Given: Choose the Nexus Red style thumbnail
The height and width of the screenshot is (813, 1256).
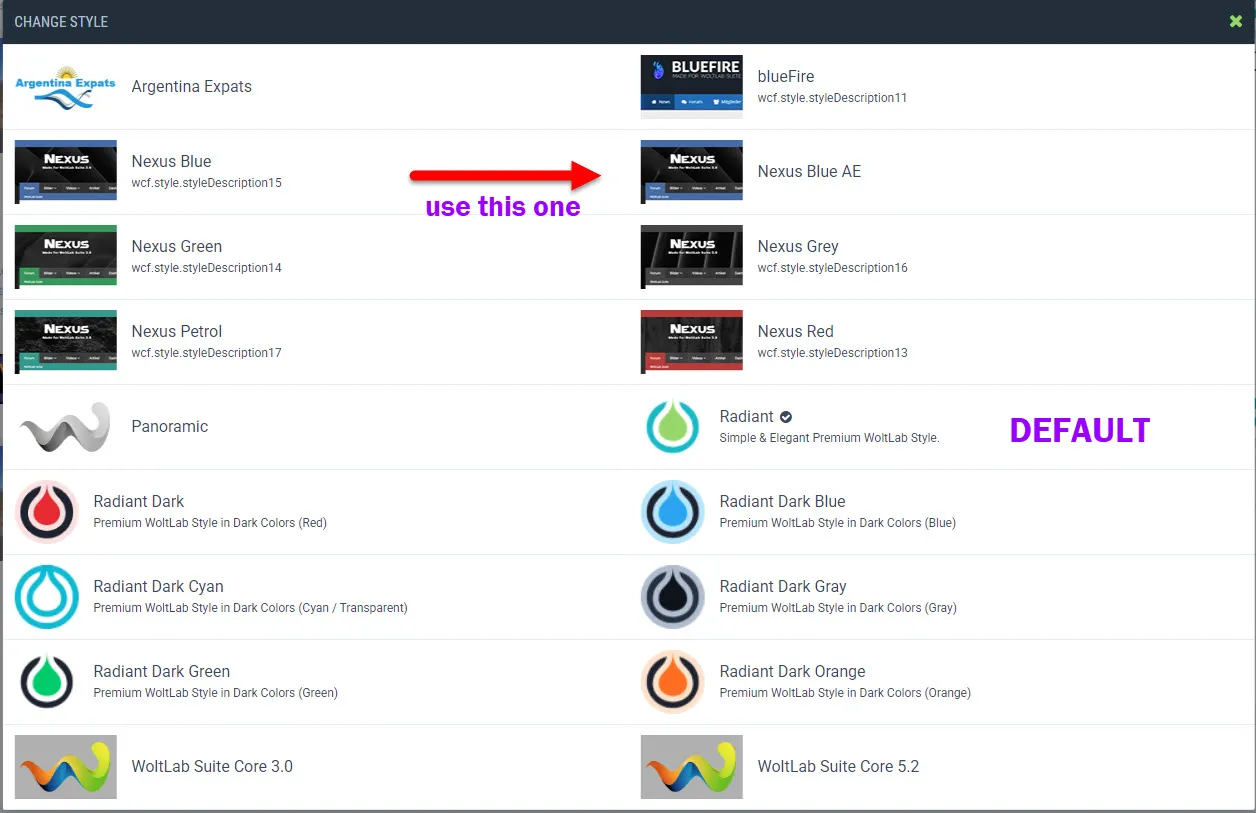Looking at the screenshot, I should 691,341.
